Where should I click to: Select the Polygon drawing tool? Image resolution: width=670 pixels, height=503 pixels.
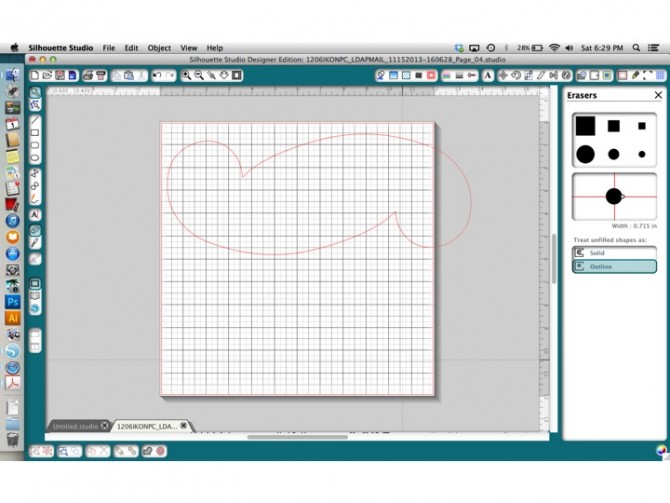pyautogui.click(x=35, y=174)
